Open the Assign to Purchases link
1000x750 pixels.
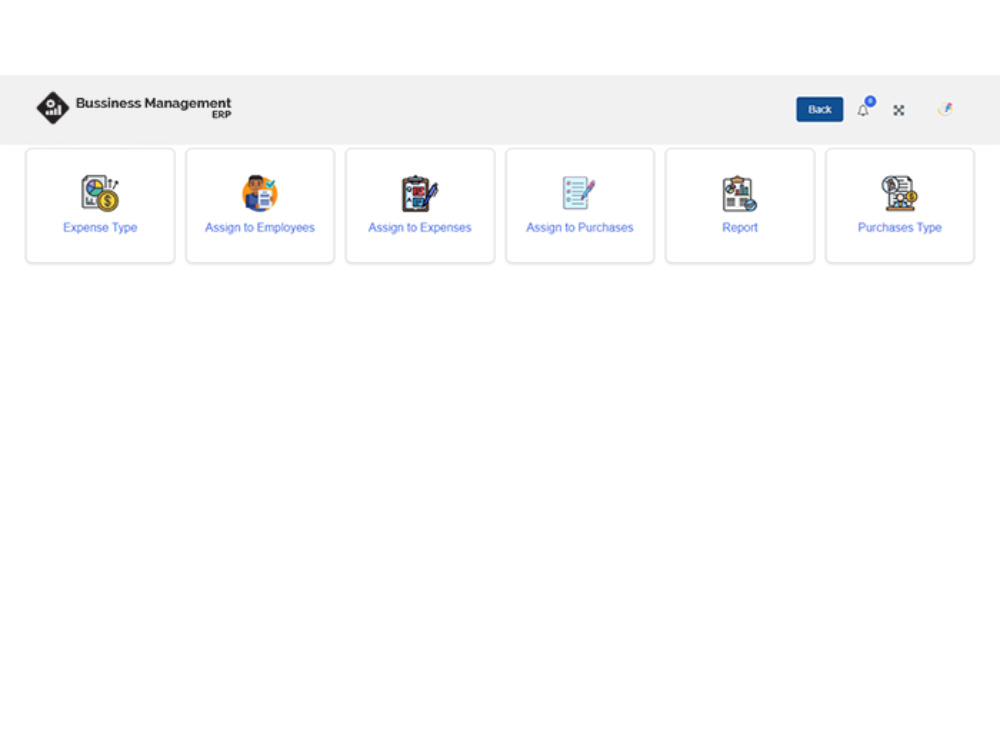pyautogui.click(x=580, y=227)
